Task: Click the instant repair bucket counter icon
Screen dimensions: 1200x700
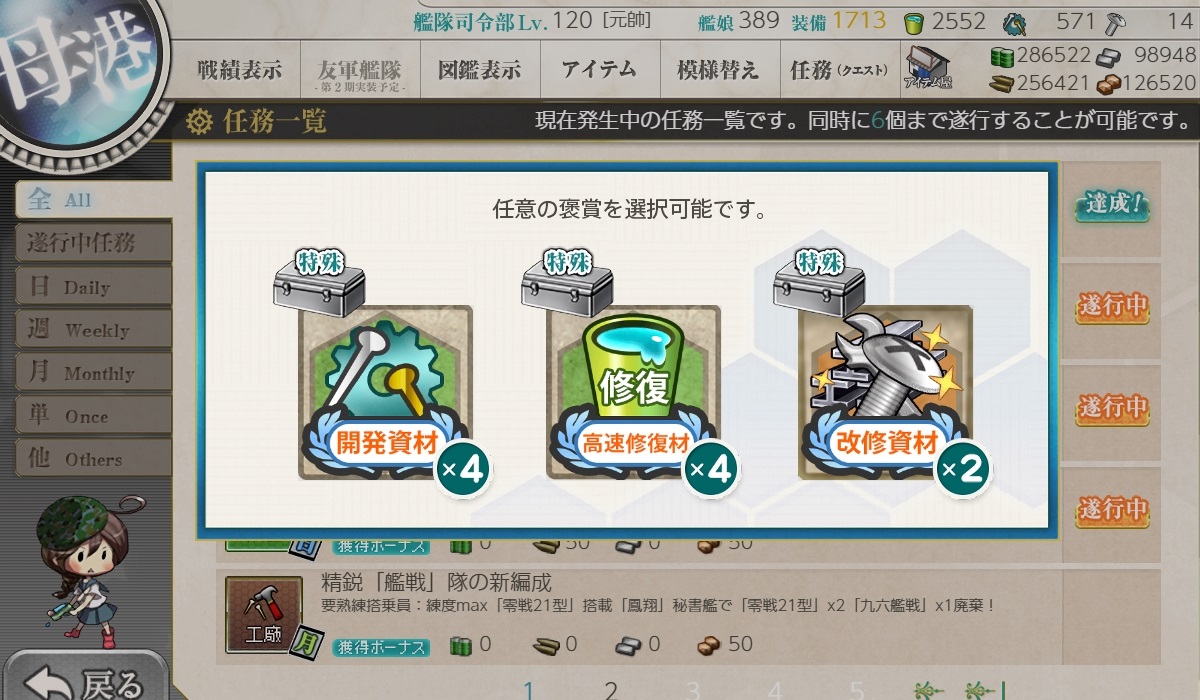Action: click(914, 22)
